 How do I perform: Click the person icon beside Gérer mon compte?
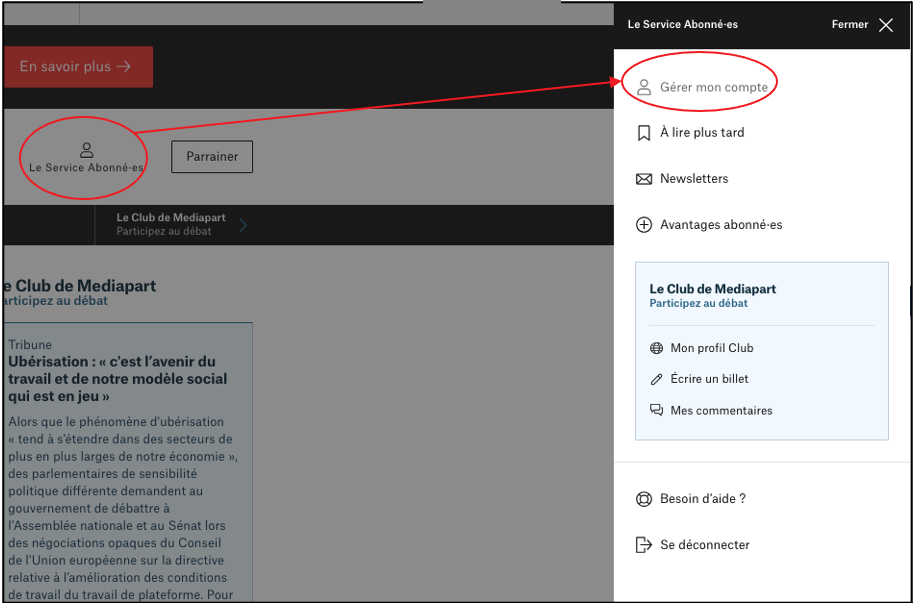pos(644,88)
